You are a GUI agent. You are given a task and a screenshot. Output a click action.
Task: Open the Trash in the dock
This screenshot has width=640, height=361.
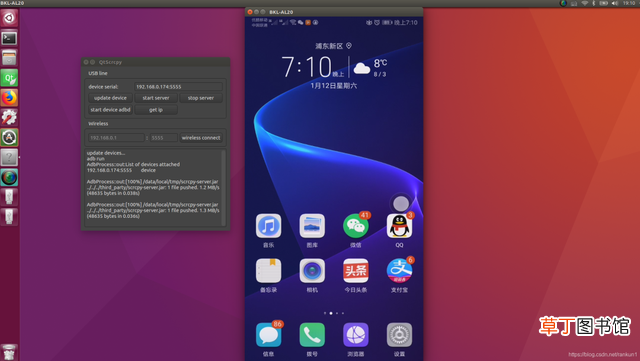[x=9, y=352]
